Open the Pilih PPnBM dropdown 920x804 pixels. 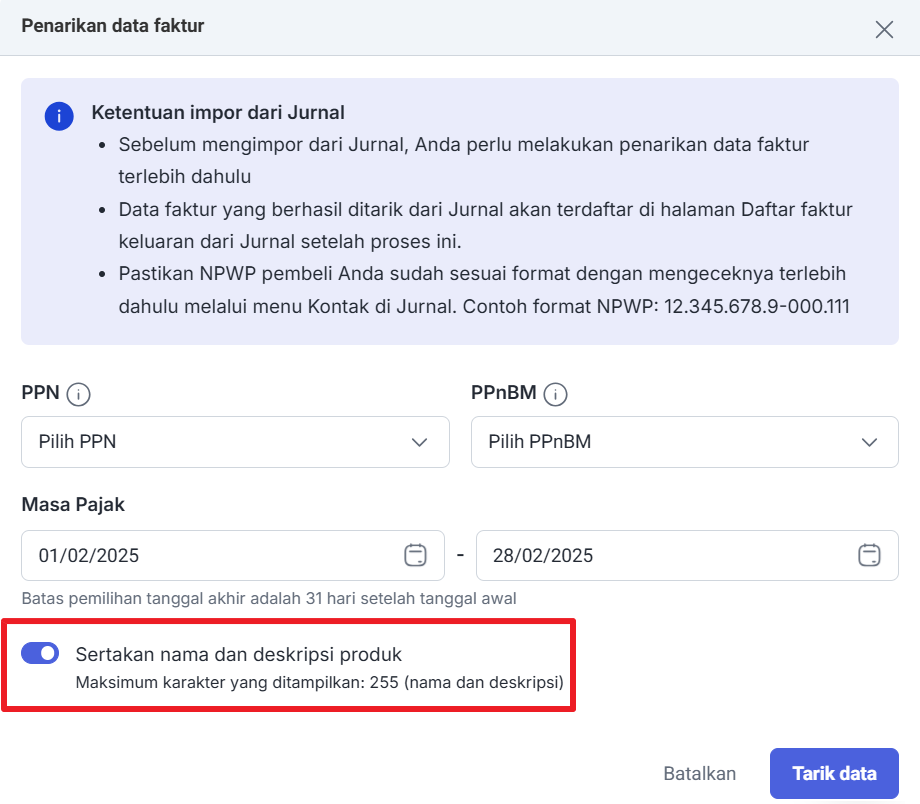pos(685,442)
